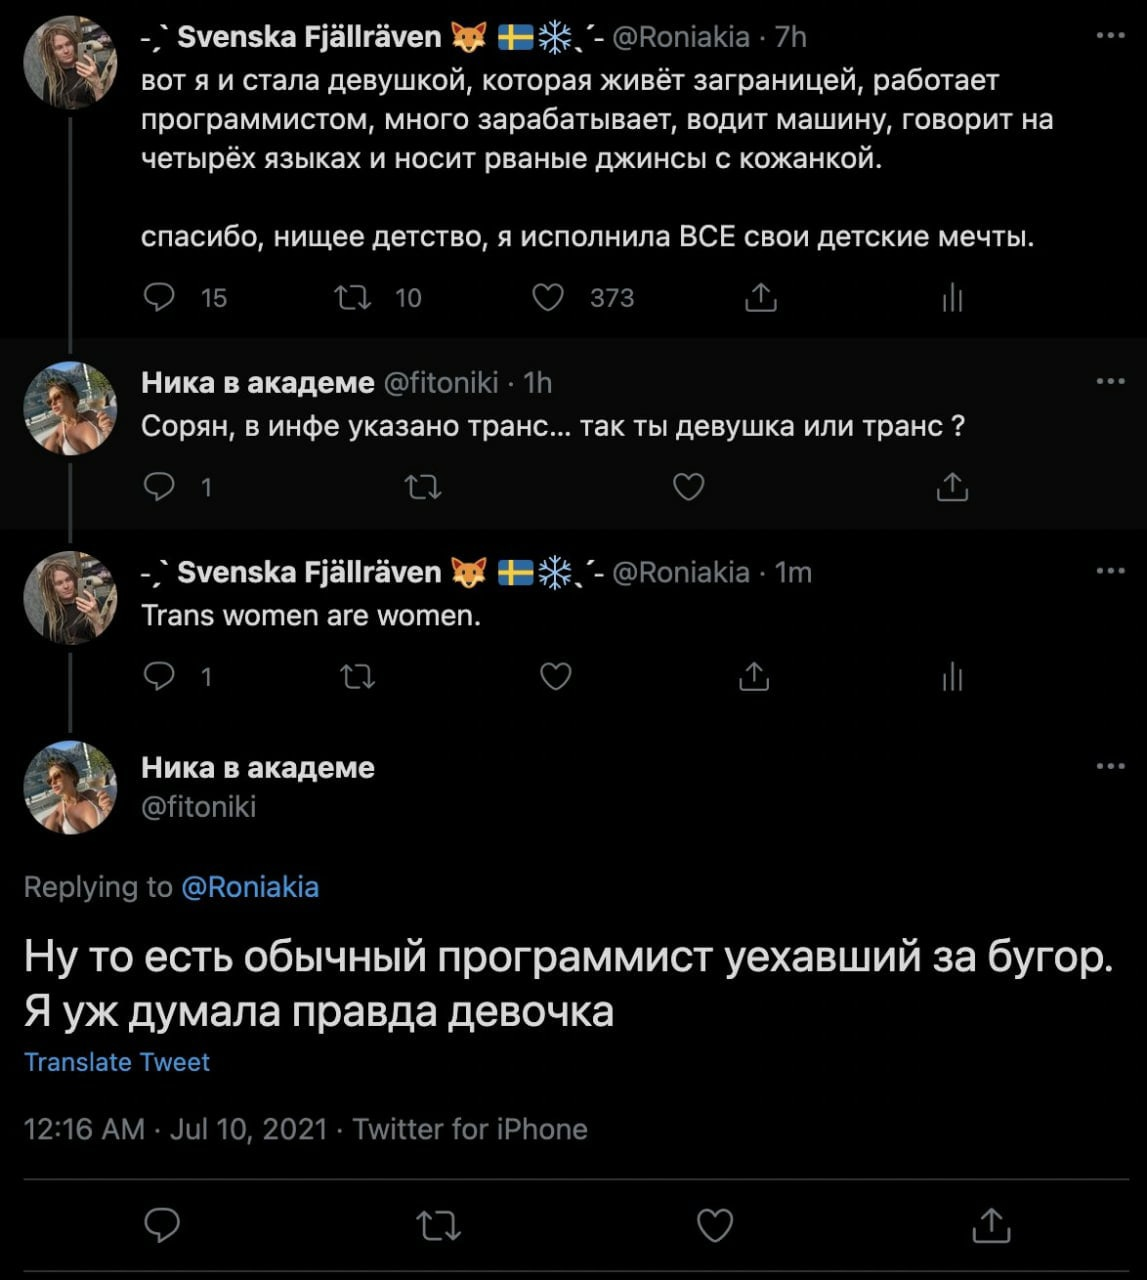
Task: Share the first tweet in thread
Action: (760, 297)
